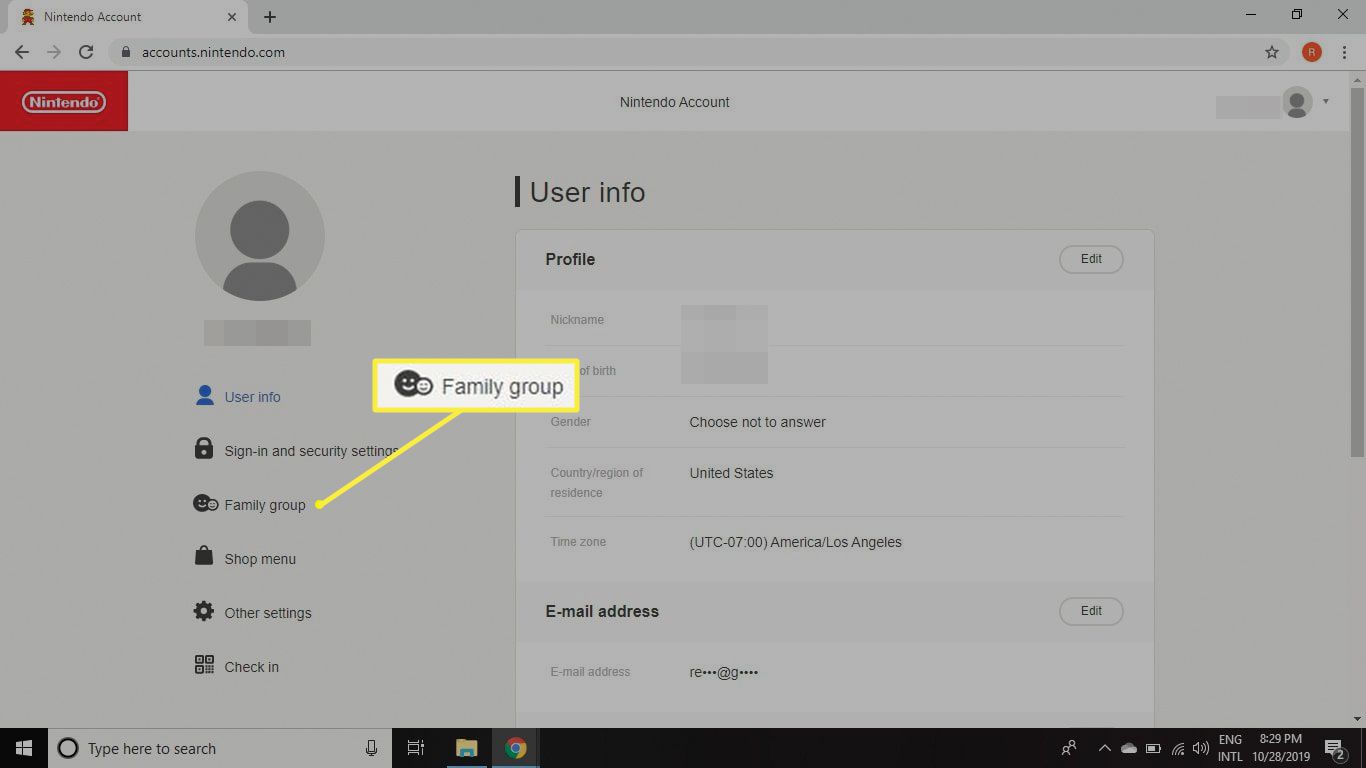Viewport: 1366px width, 768px height.
Task: Click the Choose not to answer gender value
Action: (x=757, y=422)
